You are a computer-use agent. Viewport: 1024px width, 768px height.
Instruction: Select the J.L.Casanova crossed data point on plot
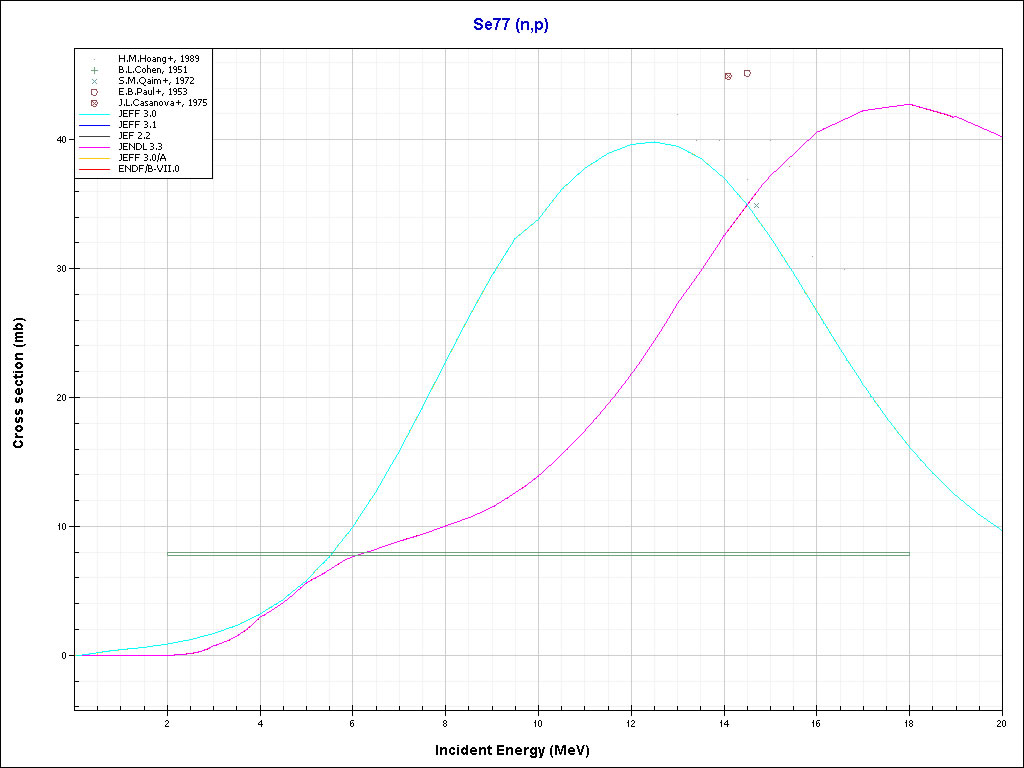728,76
